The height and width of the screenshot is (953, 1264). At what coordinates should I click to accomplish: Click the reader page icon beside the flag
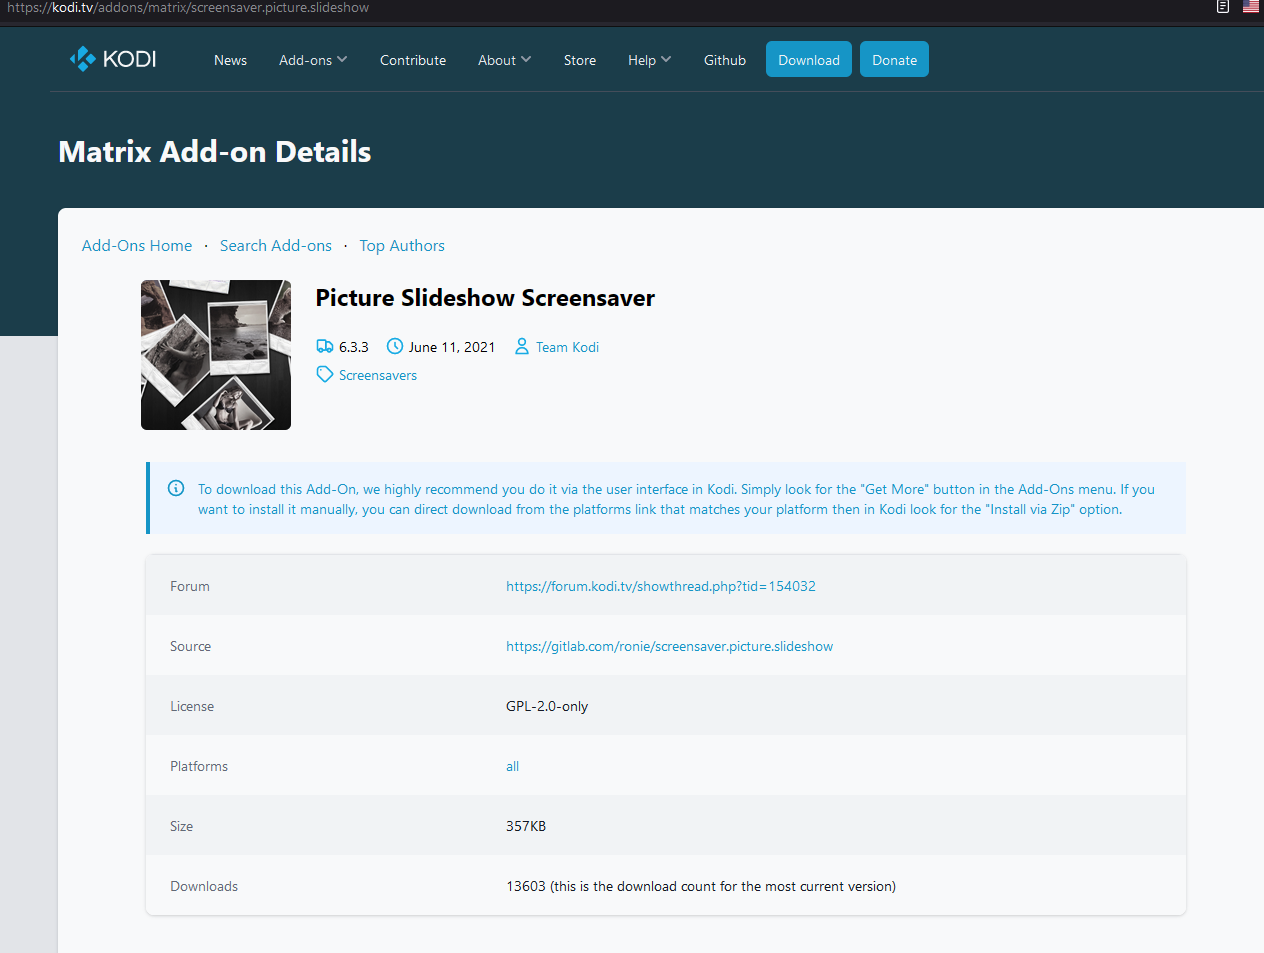[x=1223, y=7]
